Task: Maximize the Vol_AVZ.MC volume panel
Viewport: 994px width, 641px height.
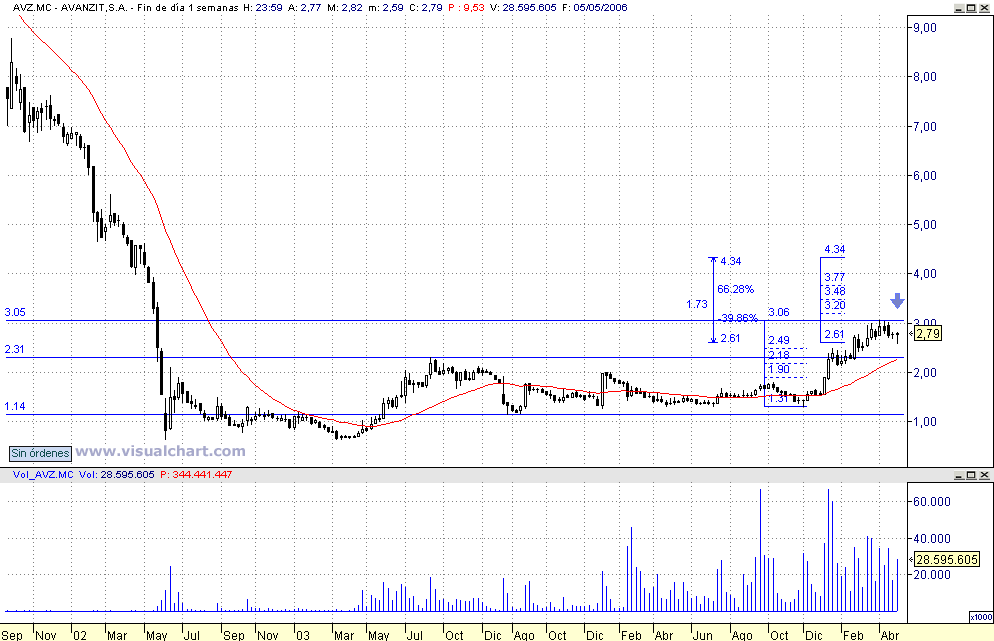Action: point(972,475)
